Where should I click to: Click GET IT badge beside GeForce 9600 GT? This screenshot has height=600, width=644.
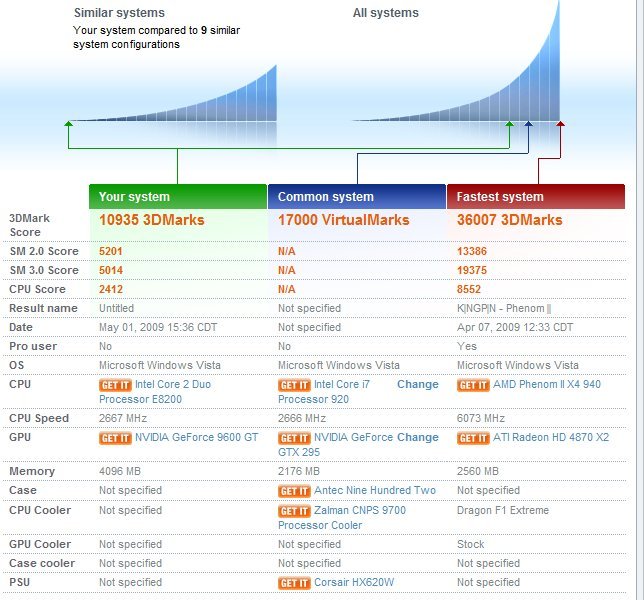click(115, 438)
